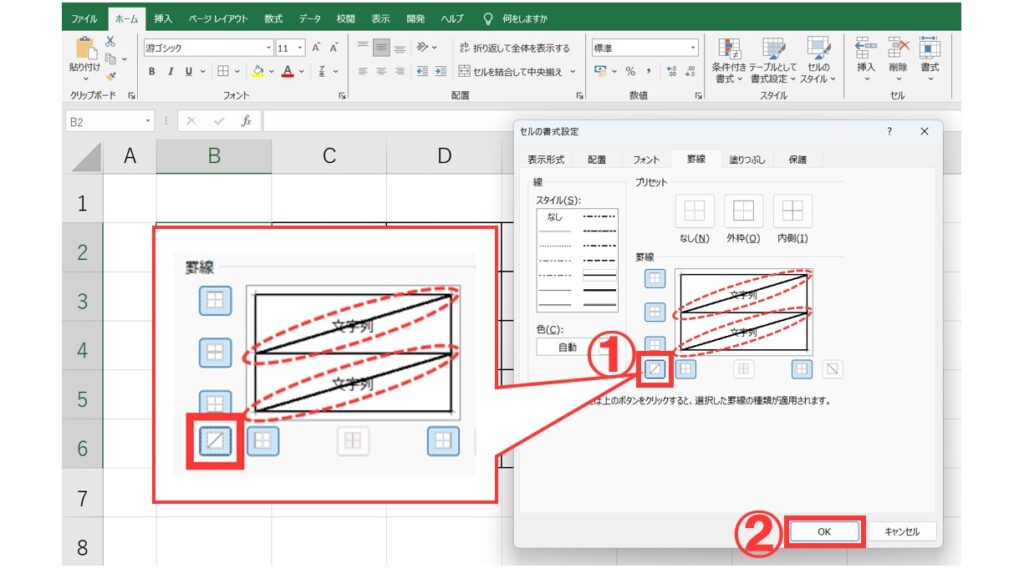Switch to the 塗りつぶし tab in the dialog
The height and width of the screenshot is (569, 1024).
pyautogui.click(x=747, y=159)
